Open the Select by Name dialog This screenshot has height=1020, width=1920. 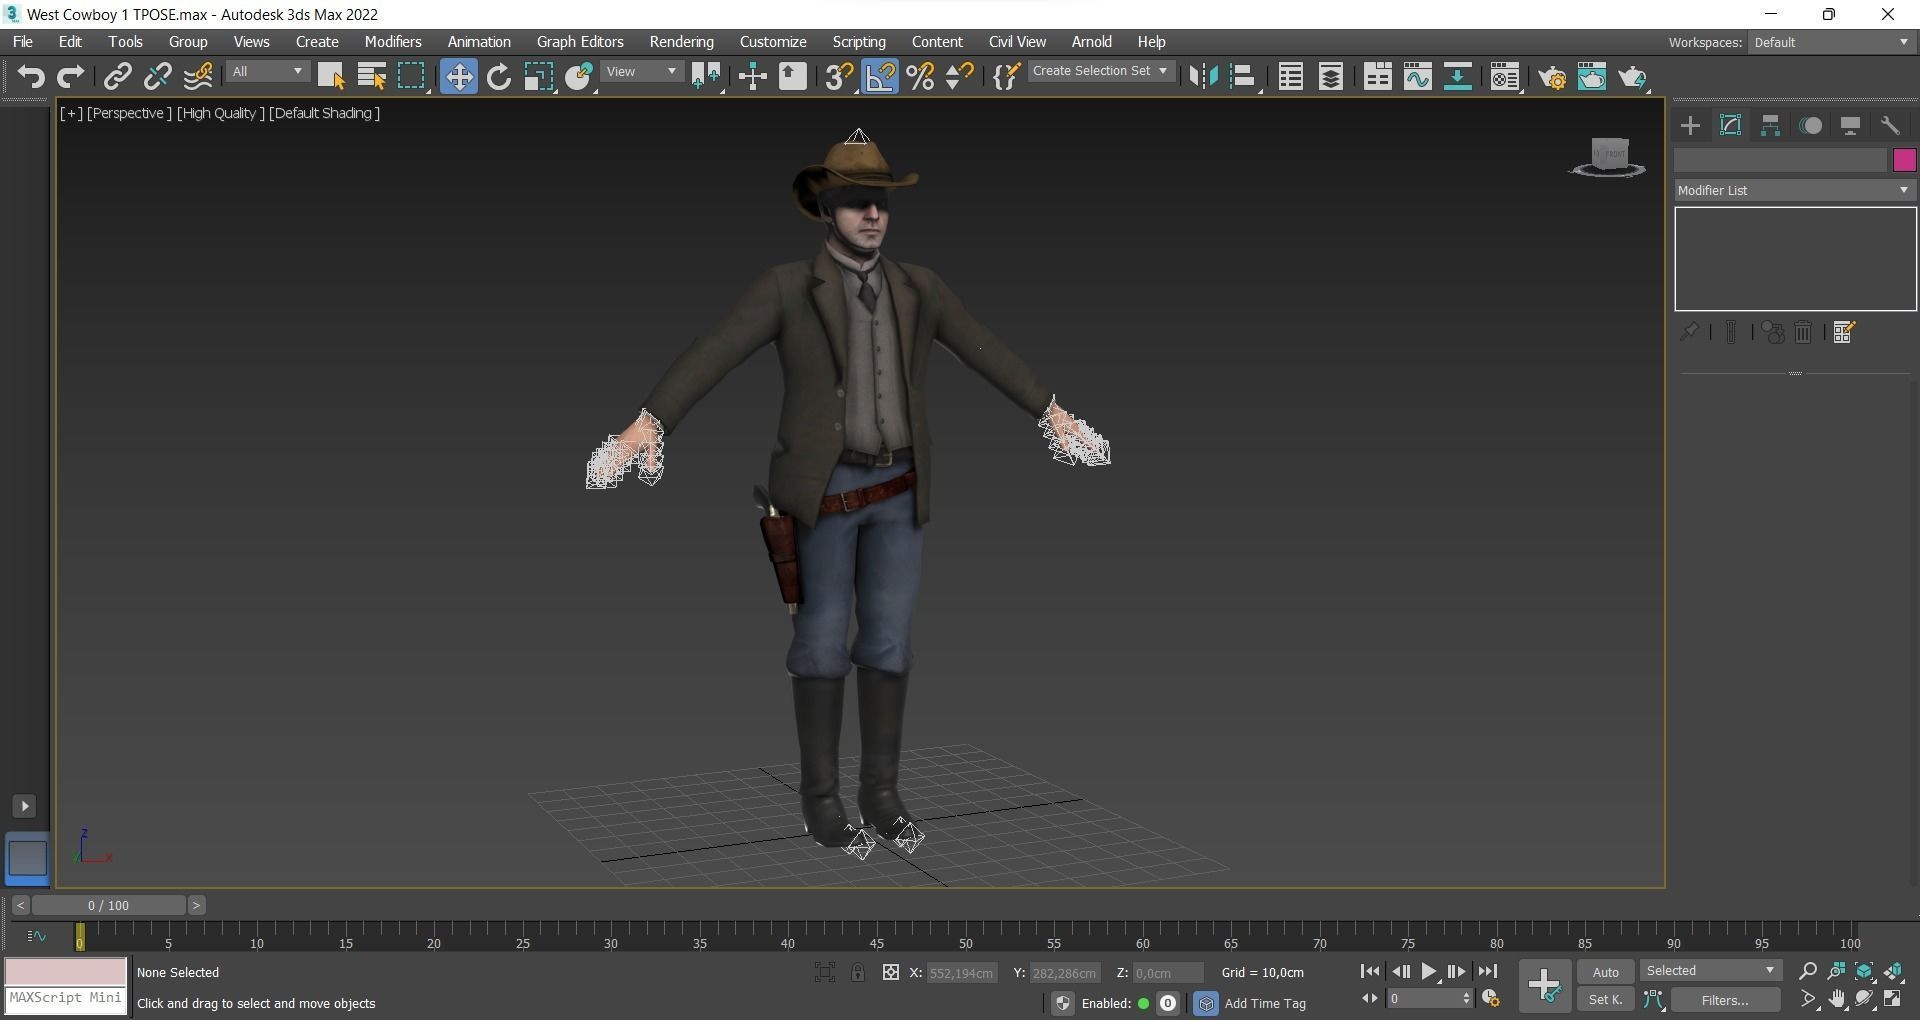(371, 77)
